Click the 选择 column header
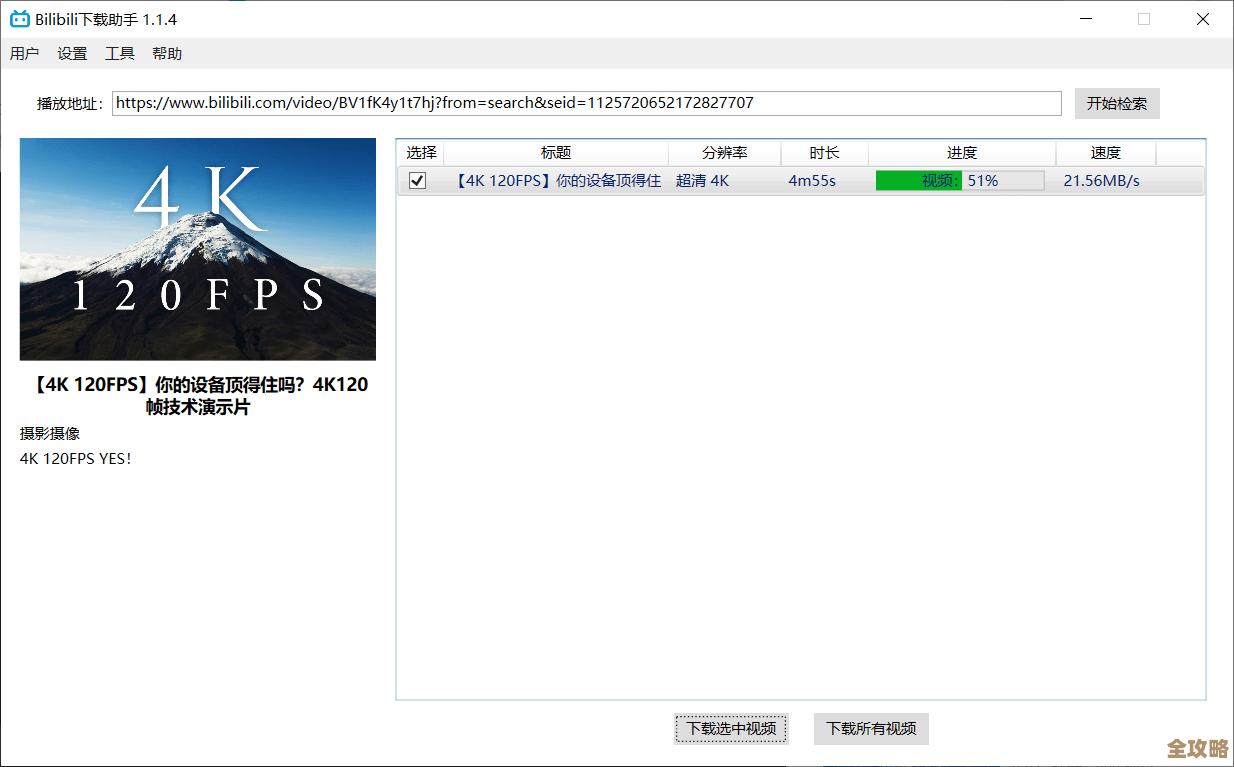Screen dimensions: 1234x767 click(x=420, y=152)
